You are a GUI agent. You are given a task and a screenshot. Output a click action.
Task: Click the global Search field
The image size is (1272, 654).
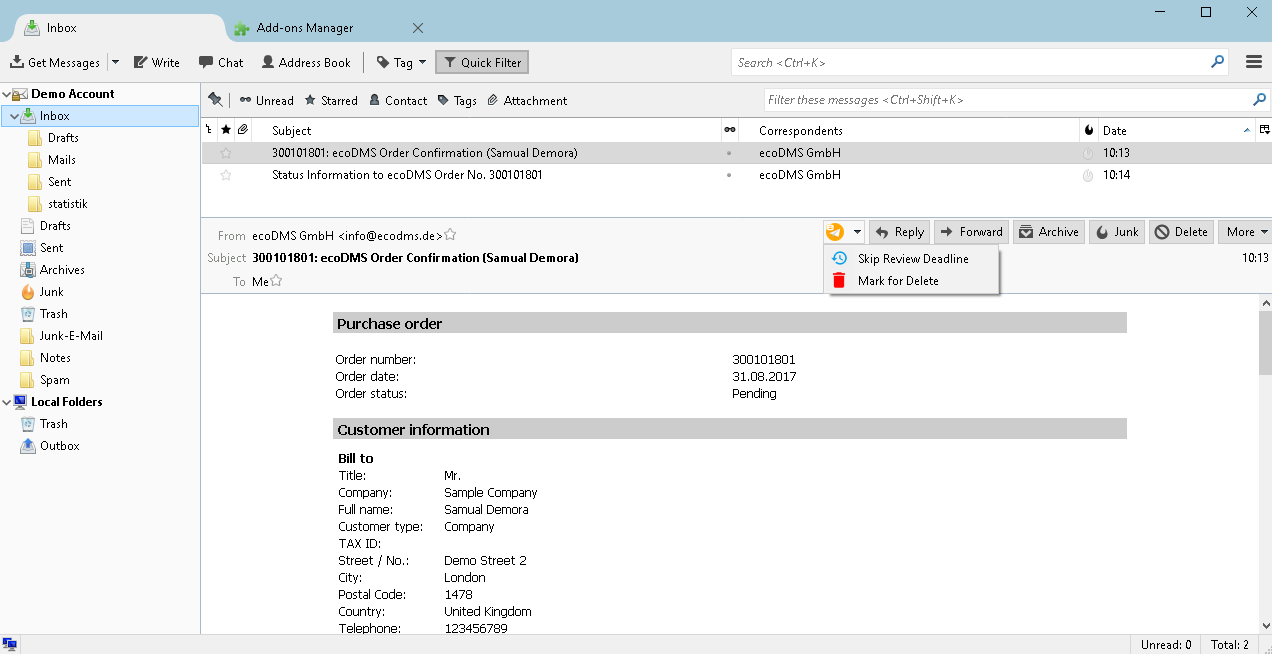point(980,62)
